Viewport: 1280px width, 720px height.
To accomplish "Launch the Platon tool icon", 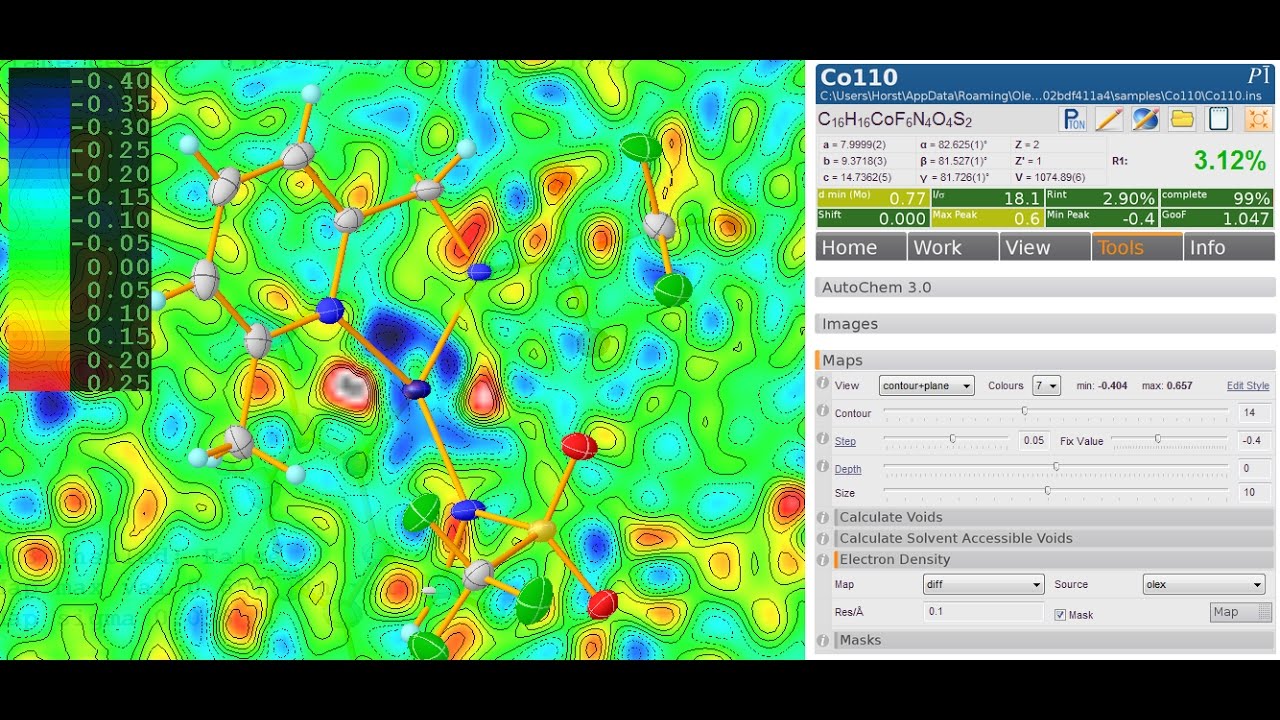I will click(1074, 120).
